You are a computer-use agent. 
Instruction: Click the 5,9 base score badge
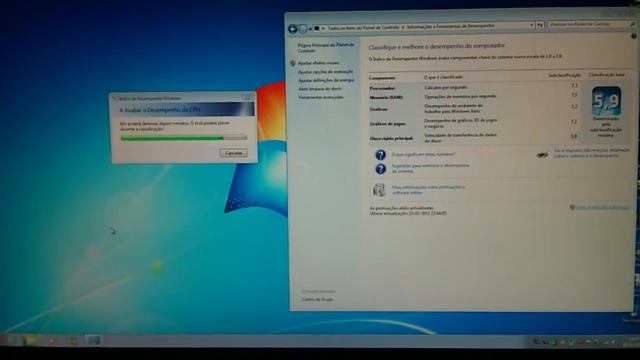pyautogui.click(x=606, y=101)
